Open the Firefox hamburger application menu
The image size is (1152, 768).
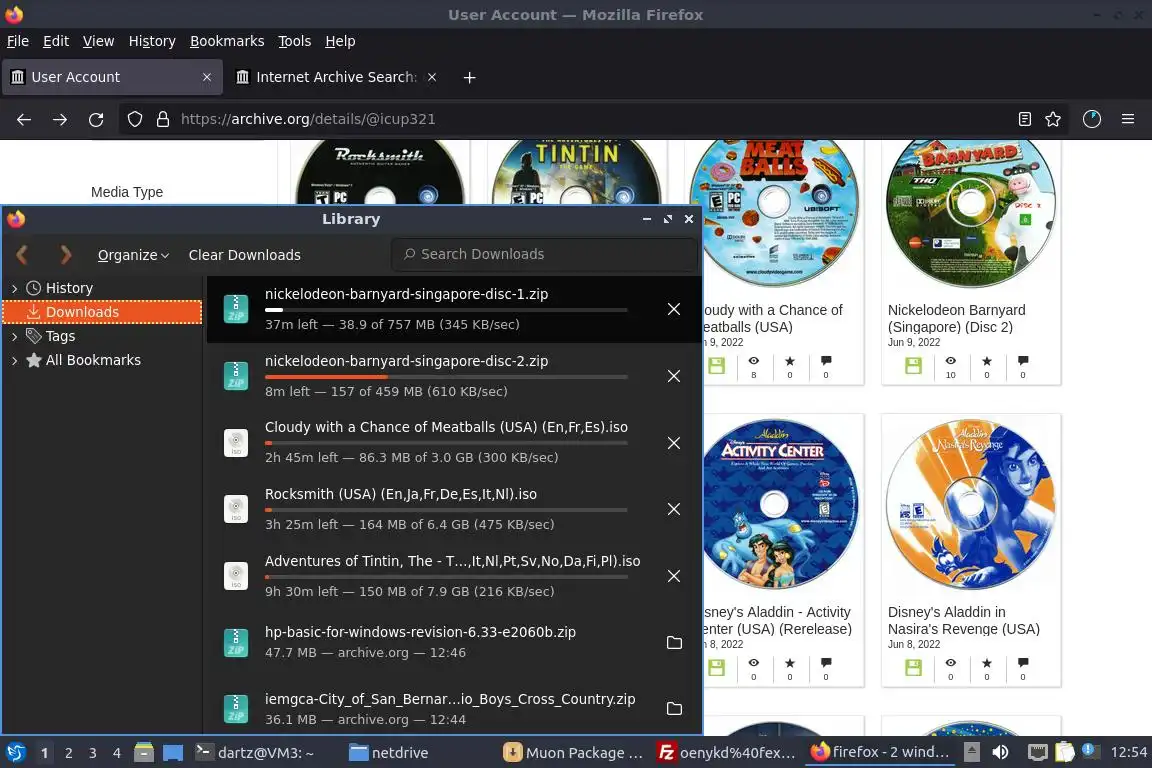tap(1128, 119)
